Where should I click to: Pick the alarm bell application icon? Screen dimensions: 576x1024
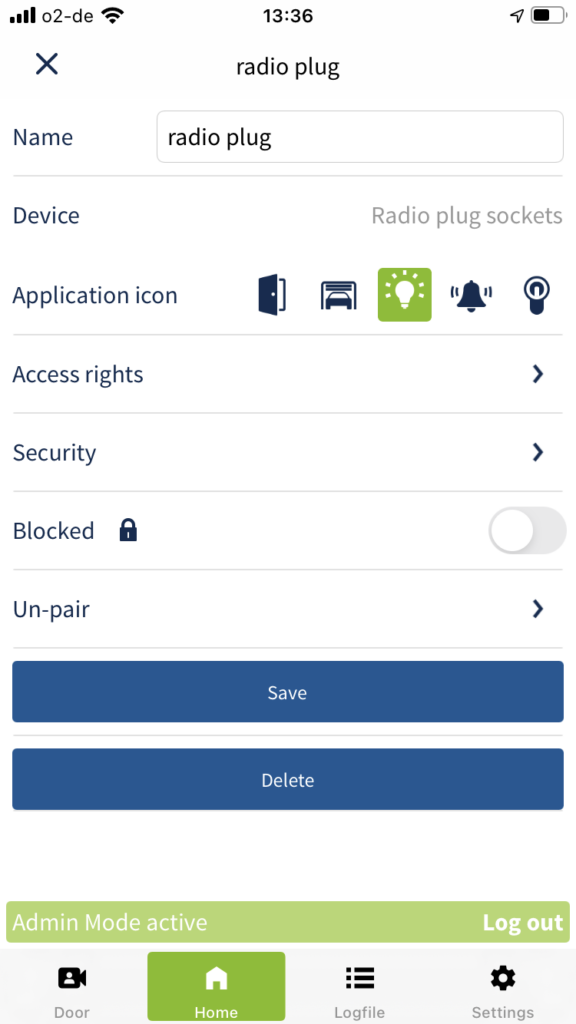click(471, 296)
